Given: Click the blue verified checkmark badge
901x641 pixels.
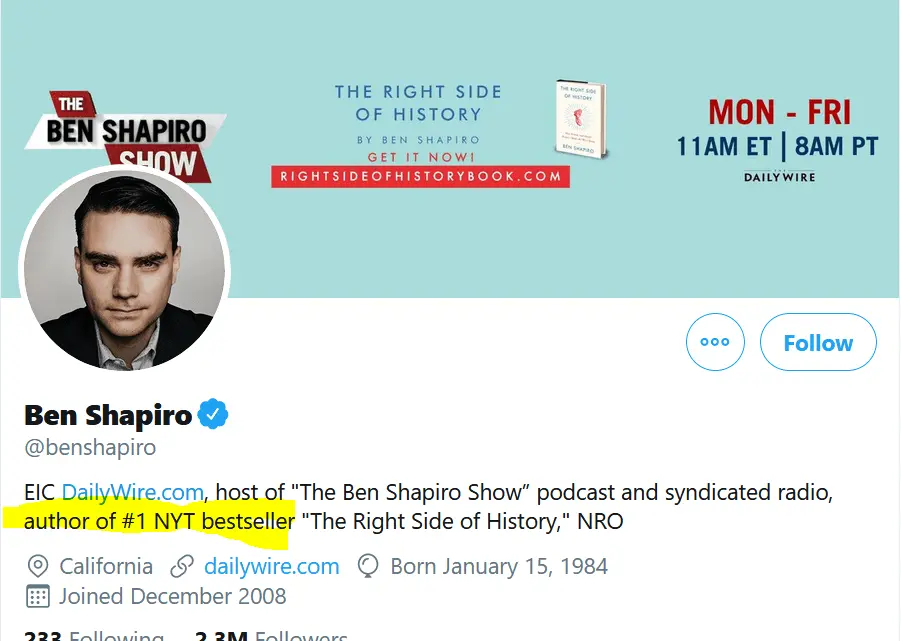Looking at the screenshot, I should coord(213,414).
